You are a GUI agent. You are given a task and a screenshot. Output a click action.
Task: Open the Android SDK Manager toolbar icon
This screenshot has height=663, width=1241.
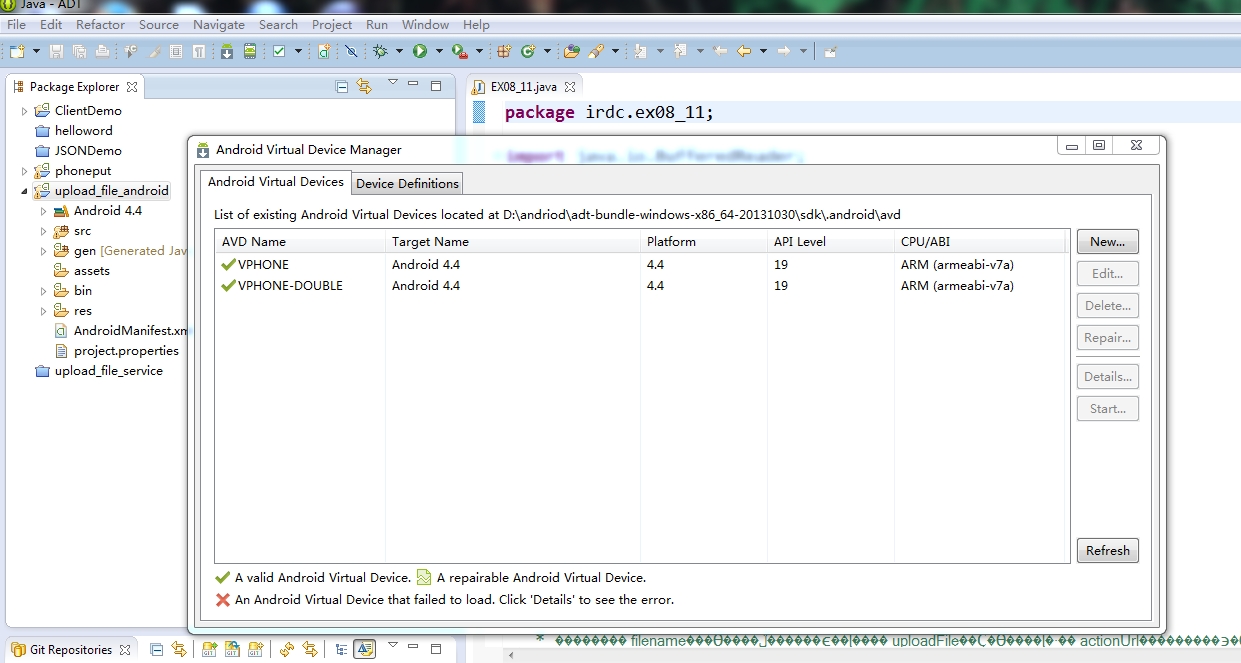click(x=227, y=51)
